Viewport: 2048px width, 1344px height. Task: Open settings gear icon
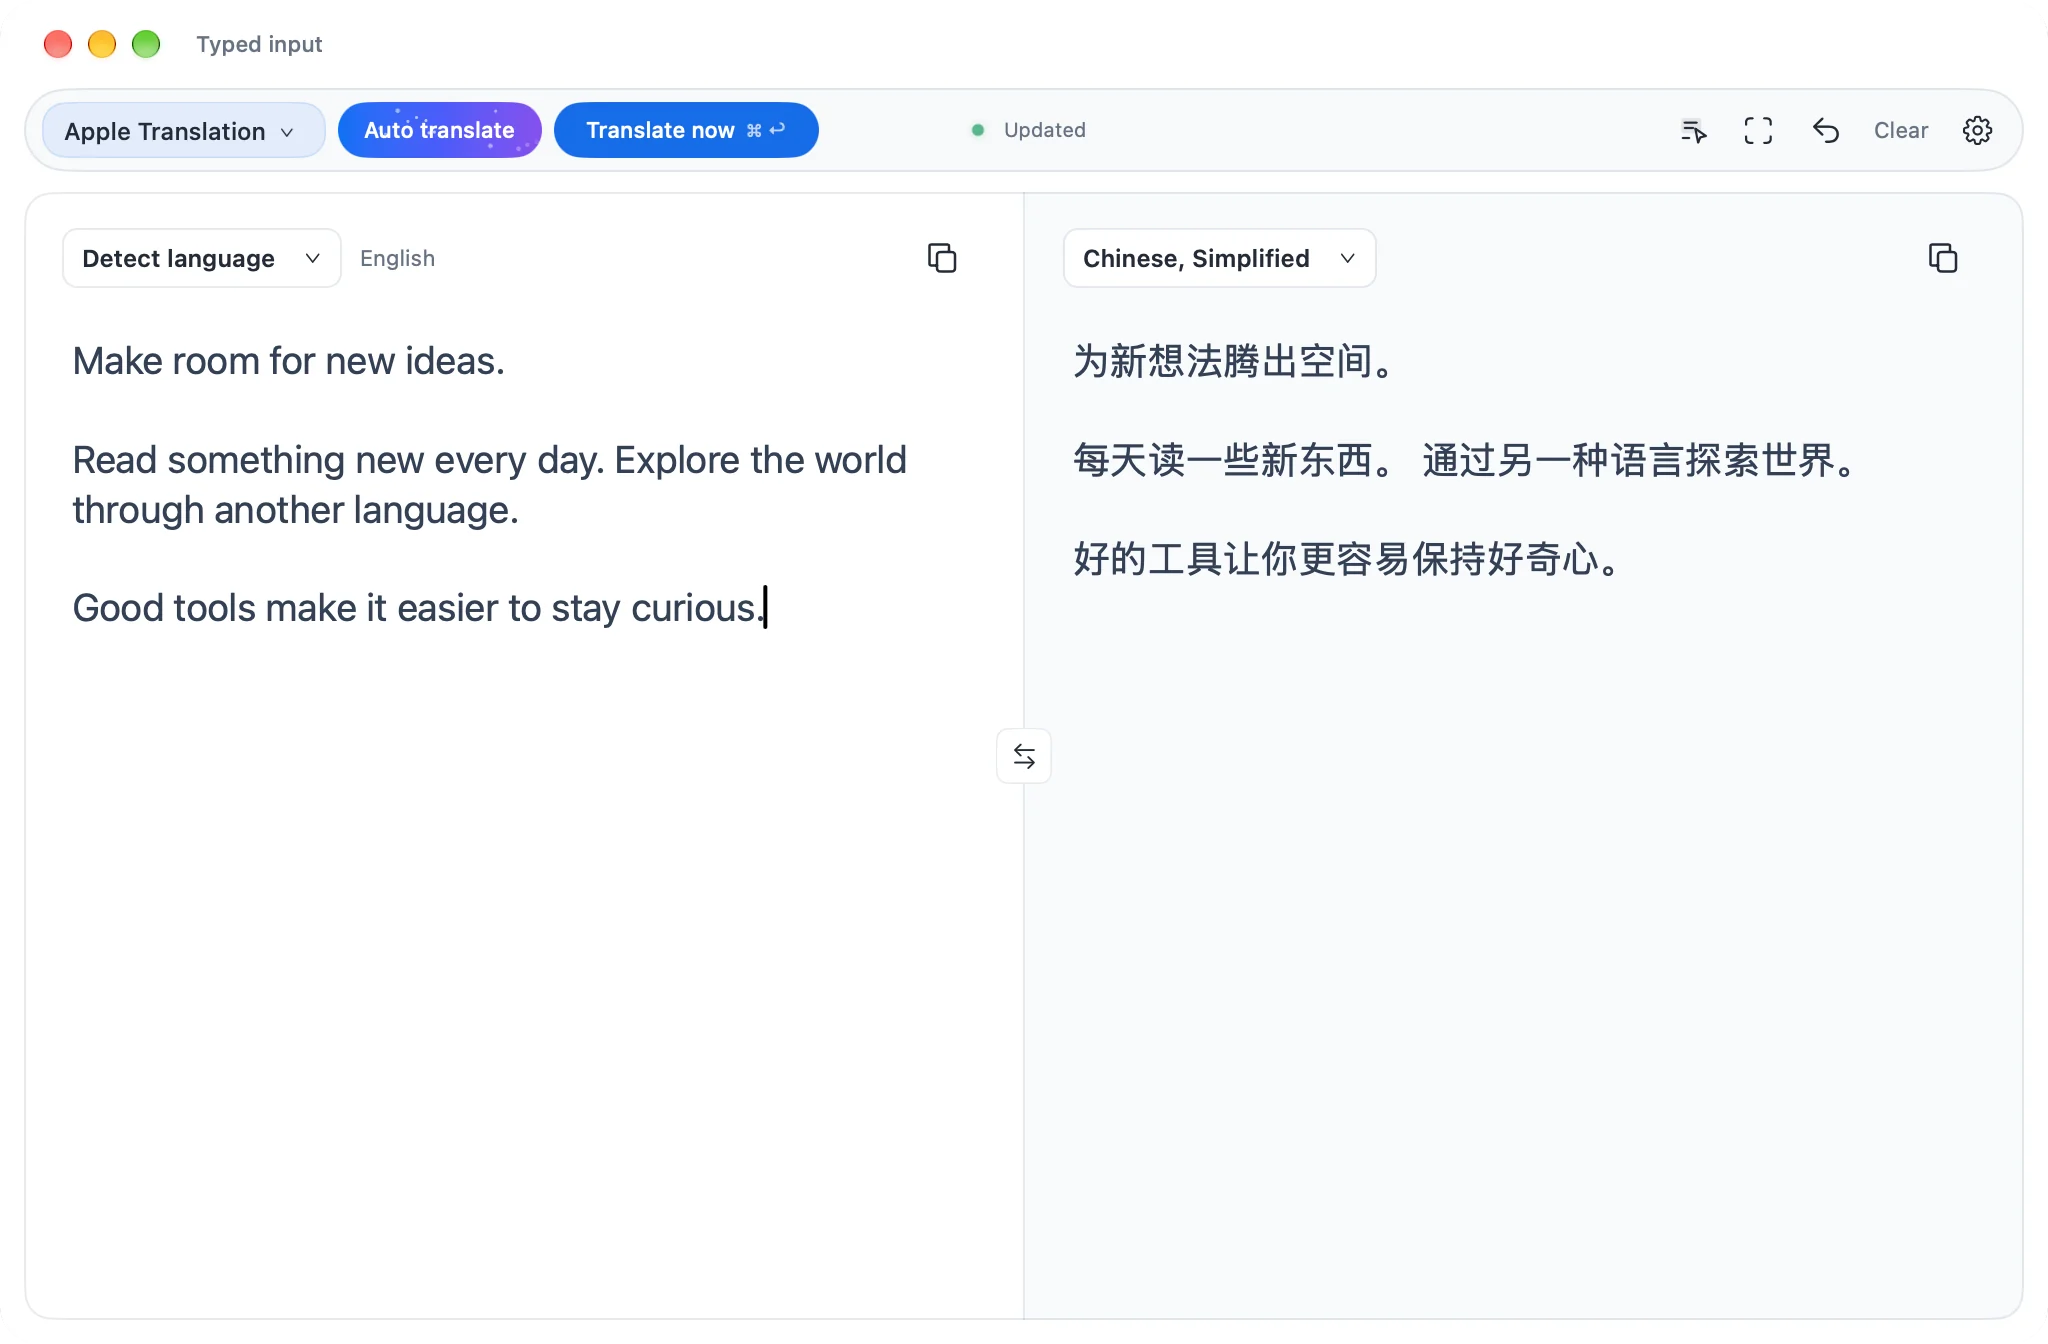click(x=1977, y=130)
